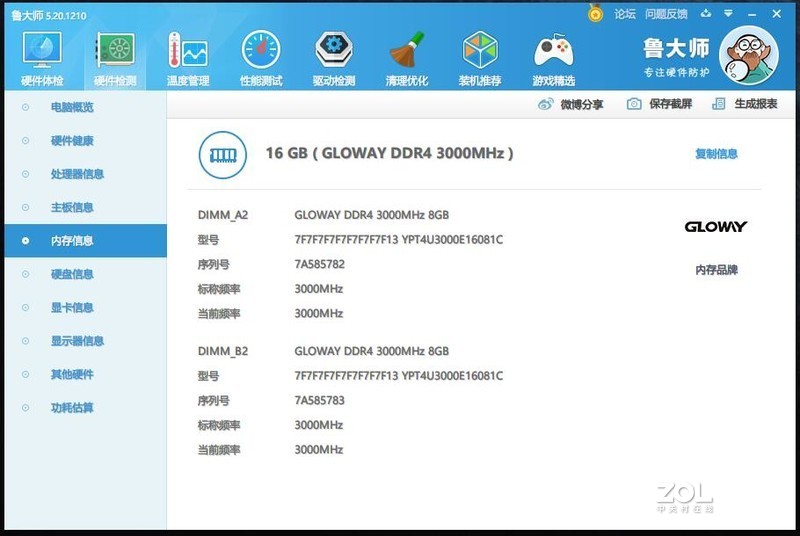Click serial number 7A585782
Screen dimensions: 800x536
tap(319, 264)
